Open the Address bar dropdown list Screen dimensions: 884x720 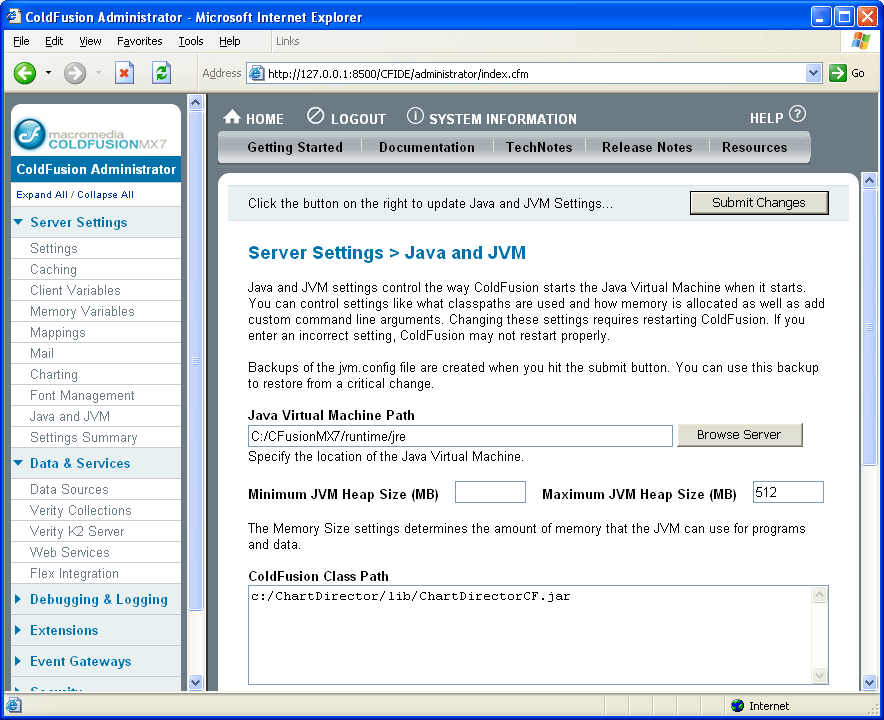point(813,73)
